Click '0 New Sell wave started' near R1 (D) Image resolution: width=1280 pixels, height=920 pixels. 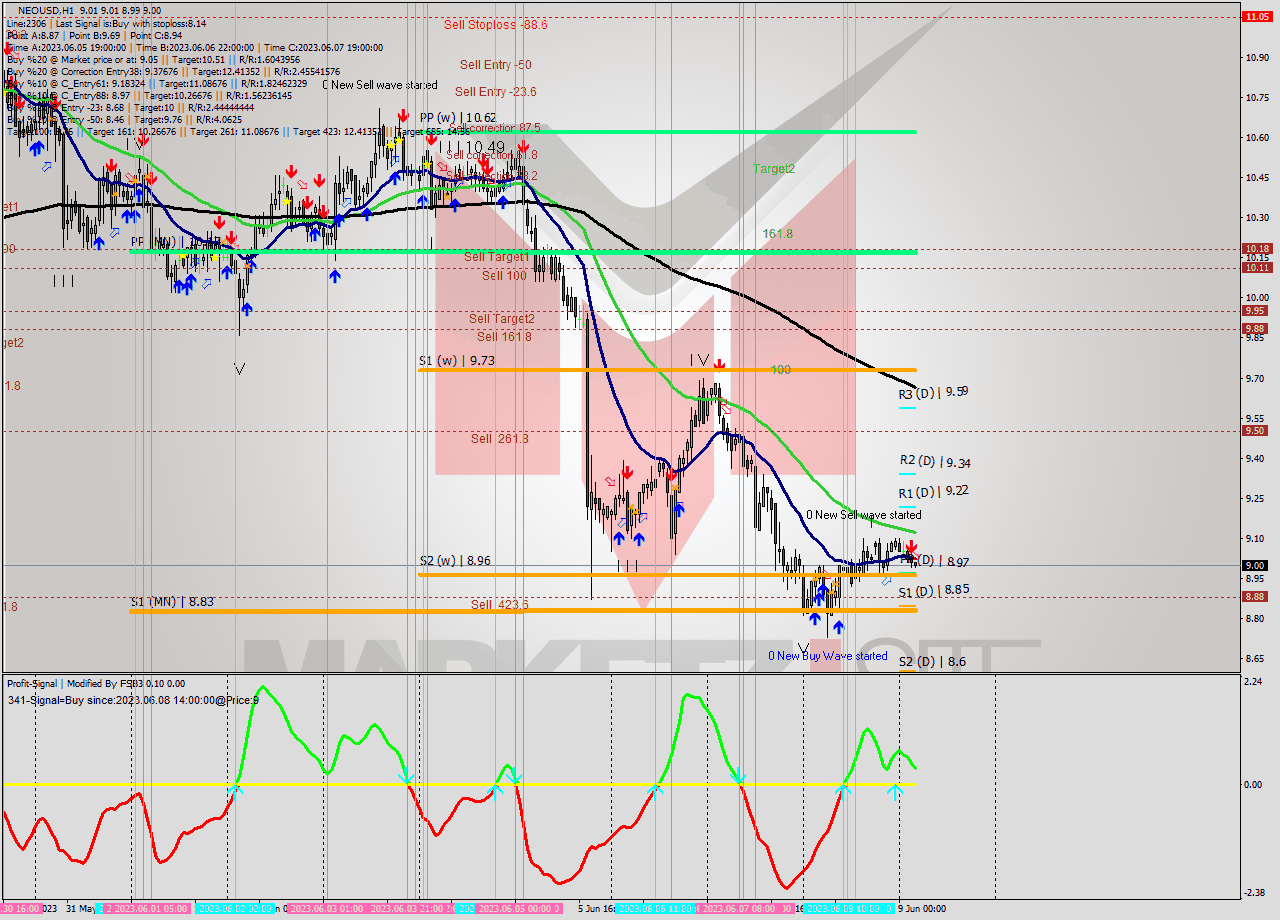pyautogui.click(x=864, y=515)
